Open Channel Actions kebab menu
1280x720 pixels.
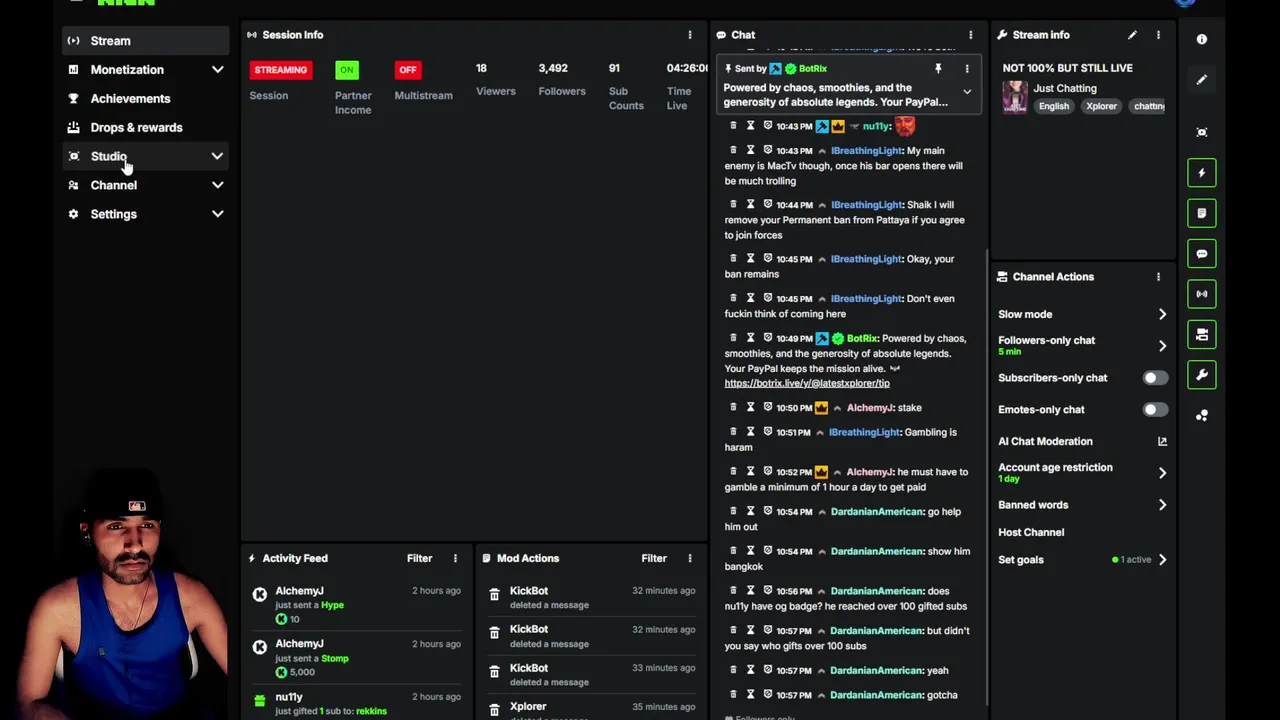point(1158,277)
